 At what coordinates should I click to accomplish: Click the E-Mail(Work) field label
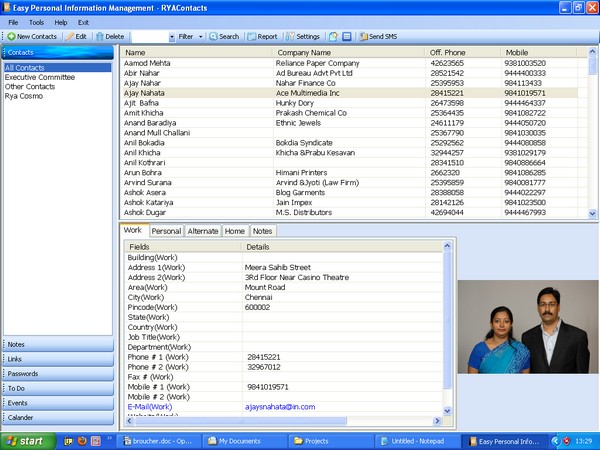150,407
